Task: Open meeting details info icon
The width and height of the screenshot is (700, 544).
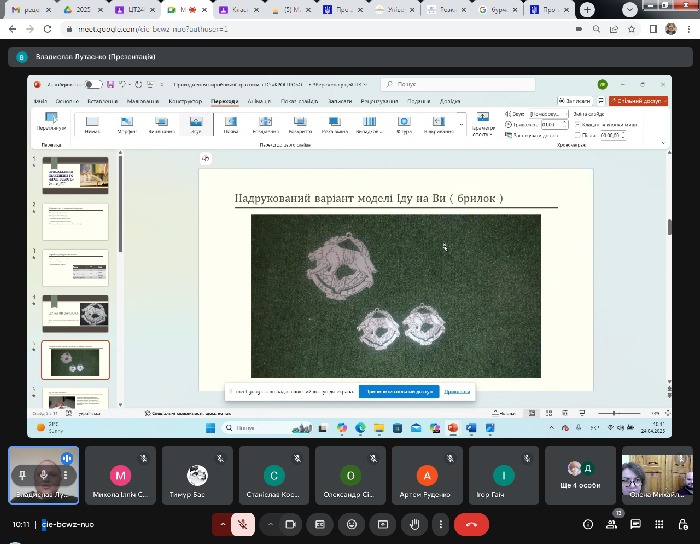Action: coord(587,524)
